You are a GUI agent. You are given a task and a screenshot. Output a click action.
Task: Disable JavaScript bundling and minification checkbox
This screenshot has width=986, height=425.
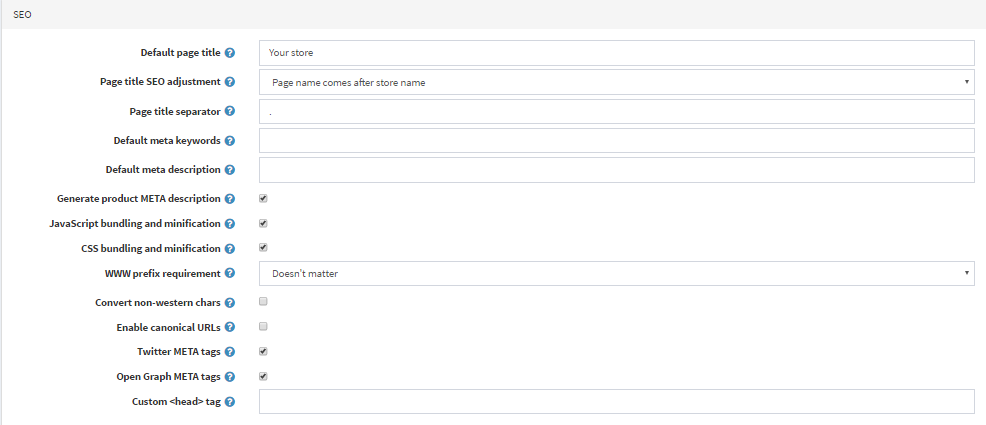[263, 224]
